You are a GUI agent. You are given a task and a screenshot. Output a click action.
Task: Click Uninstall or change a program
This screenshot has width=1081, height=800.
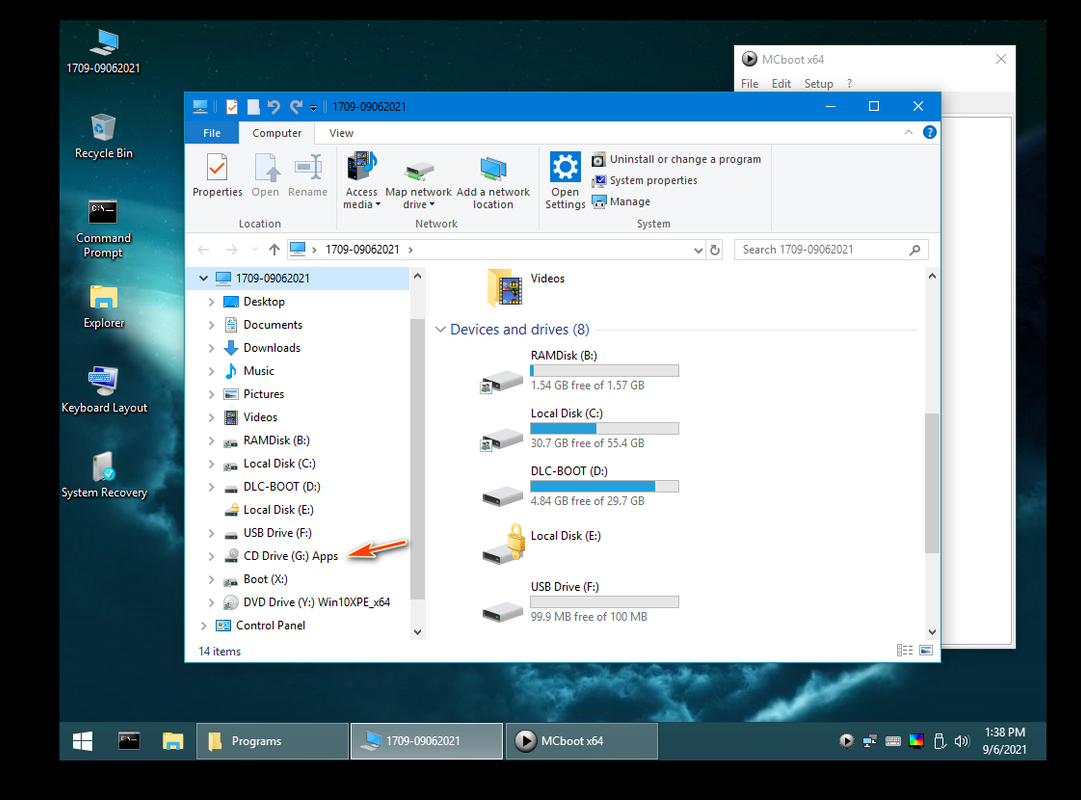[676, 159]
